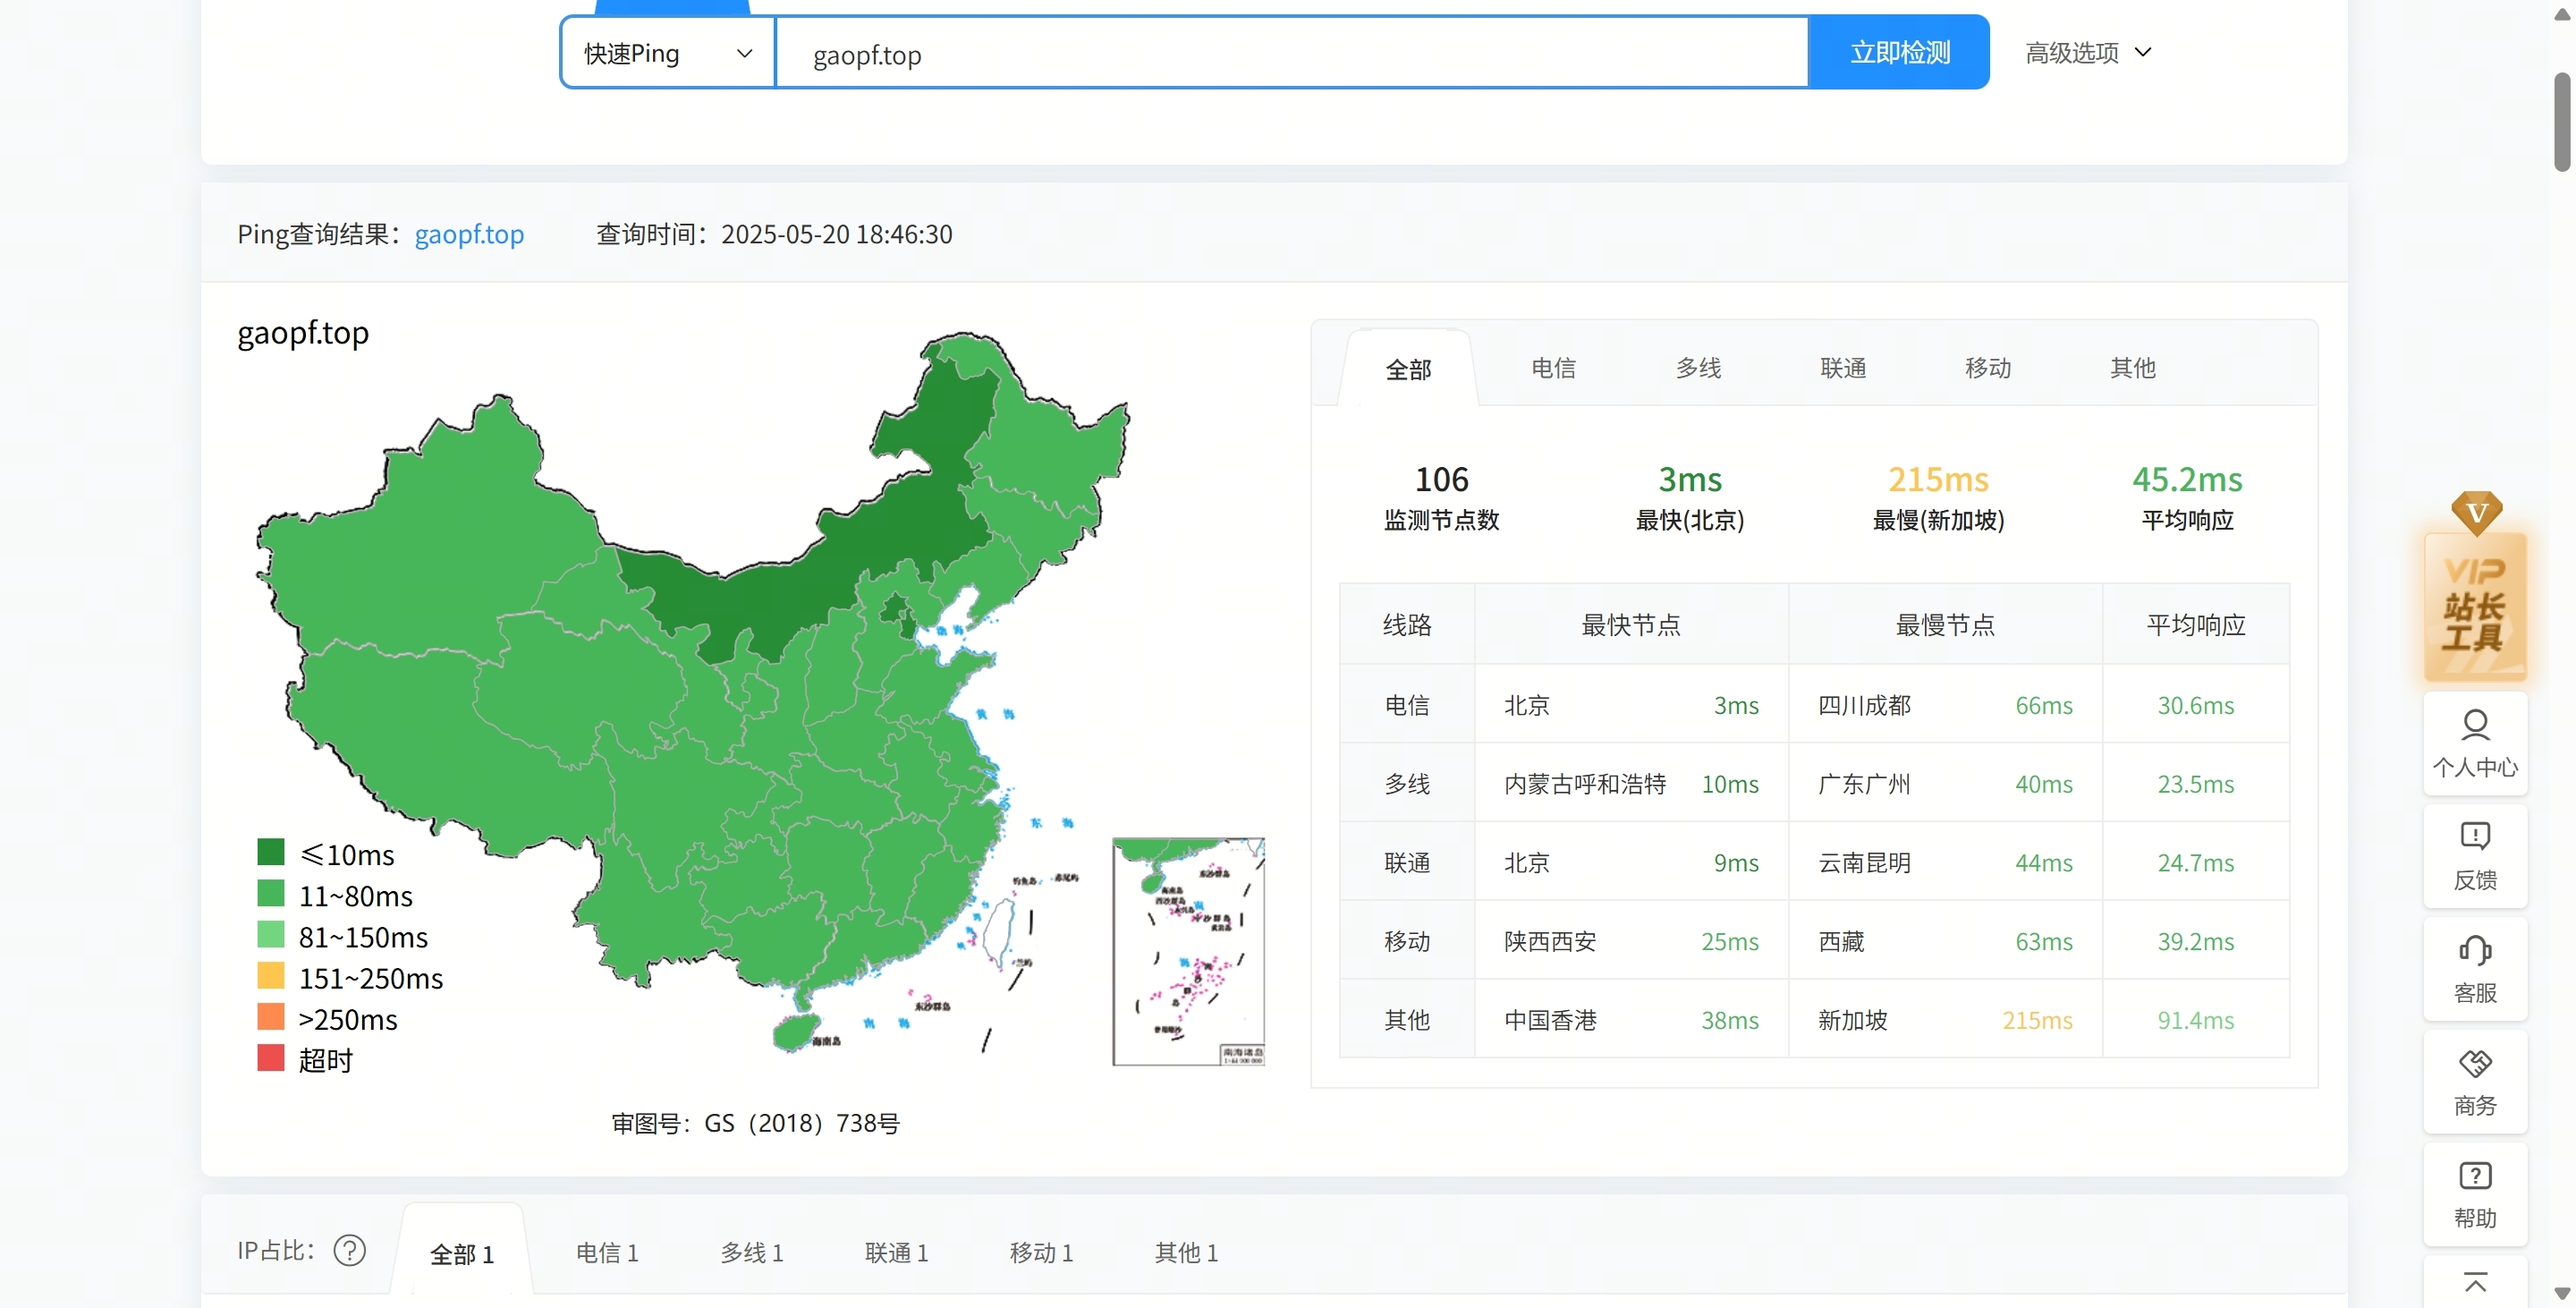
Task: Click the page vertical scrollbar thumb
Action: 2562,122
